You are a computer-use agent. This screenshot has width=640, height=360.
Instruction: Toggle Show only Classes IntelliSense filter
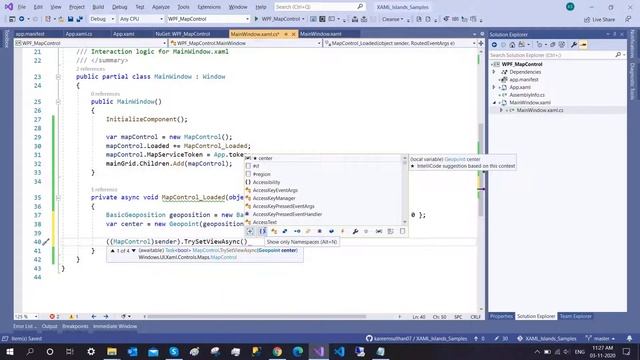(274, 231)
